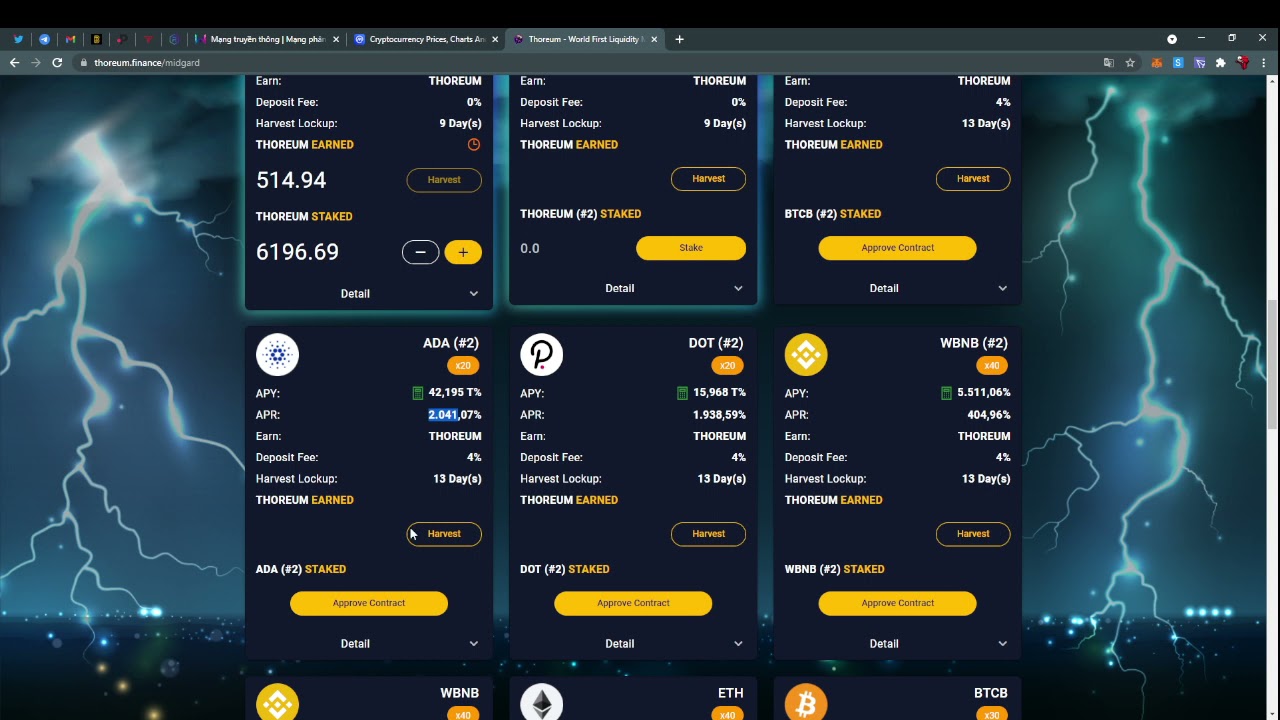Approve Contract for ADA (#2)
The width and height of the screenshot is (1280, 720).
[x=369, y=603]
